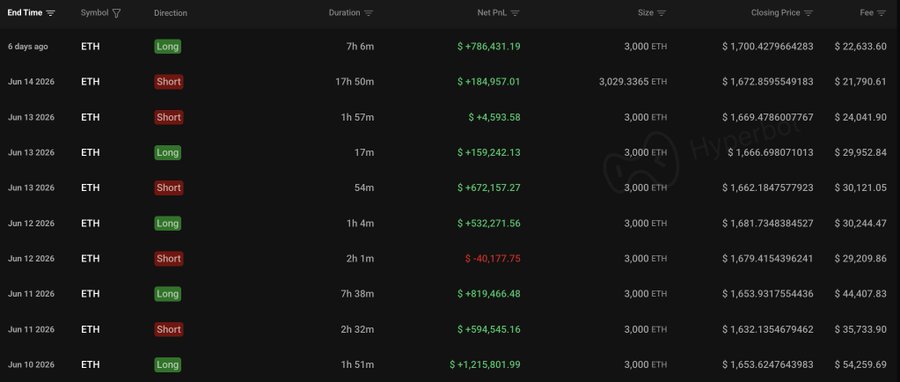Click the net PnL value $ +532,271.56
This screenshot has width=900, height=382.
click(489, 223)
